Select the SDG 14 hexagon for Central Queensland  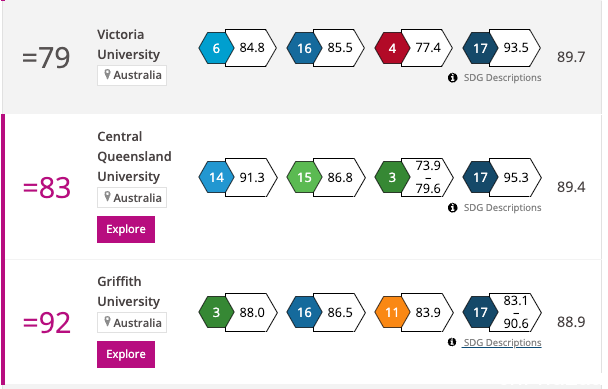click(216, 177)
